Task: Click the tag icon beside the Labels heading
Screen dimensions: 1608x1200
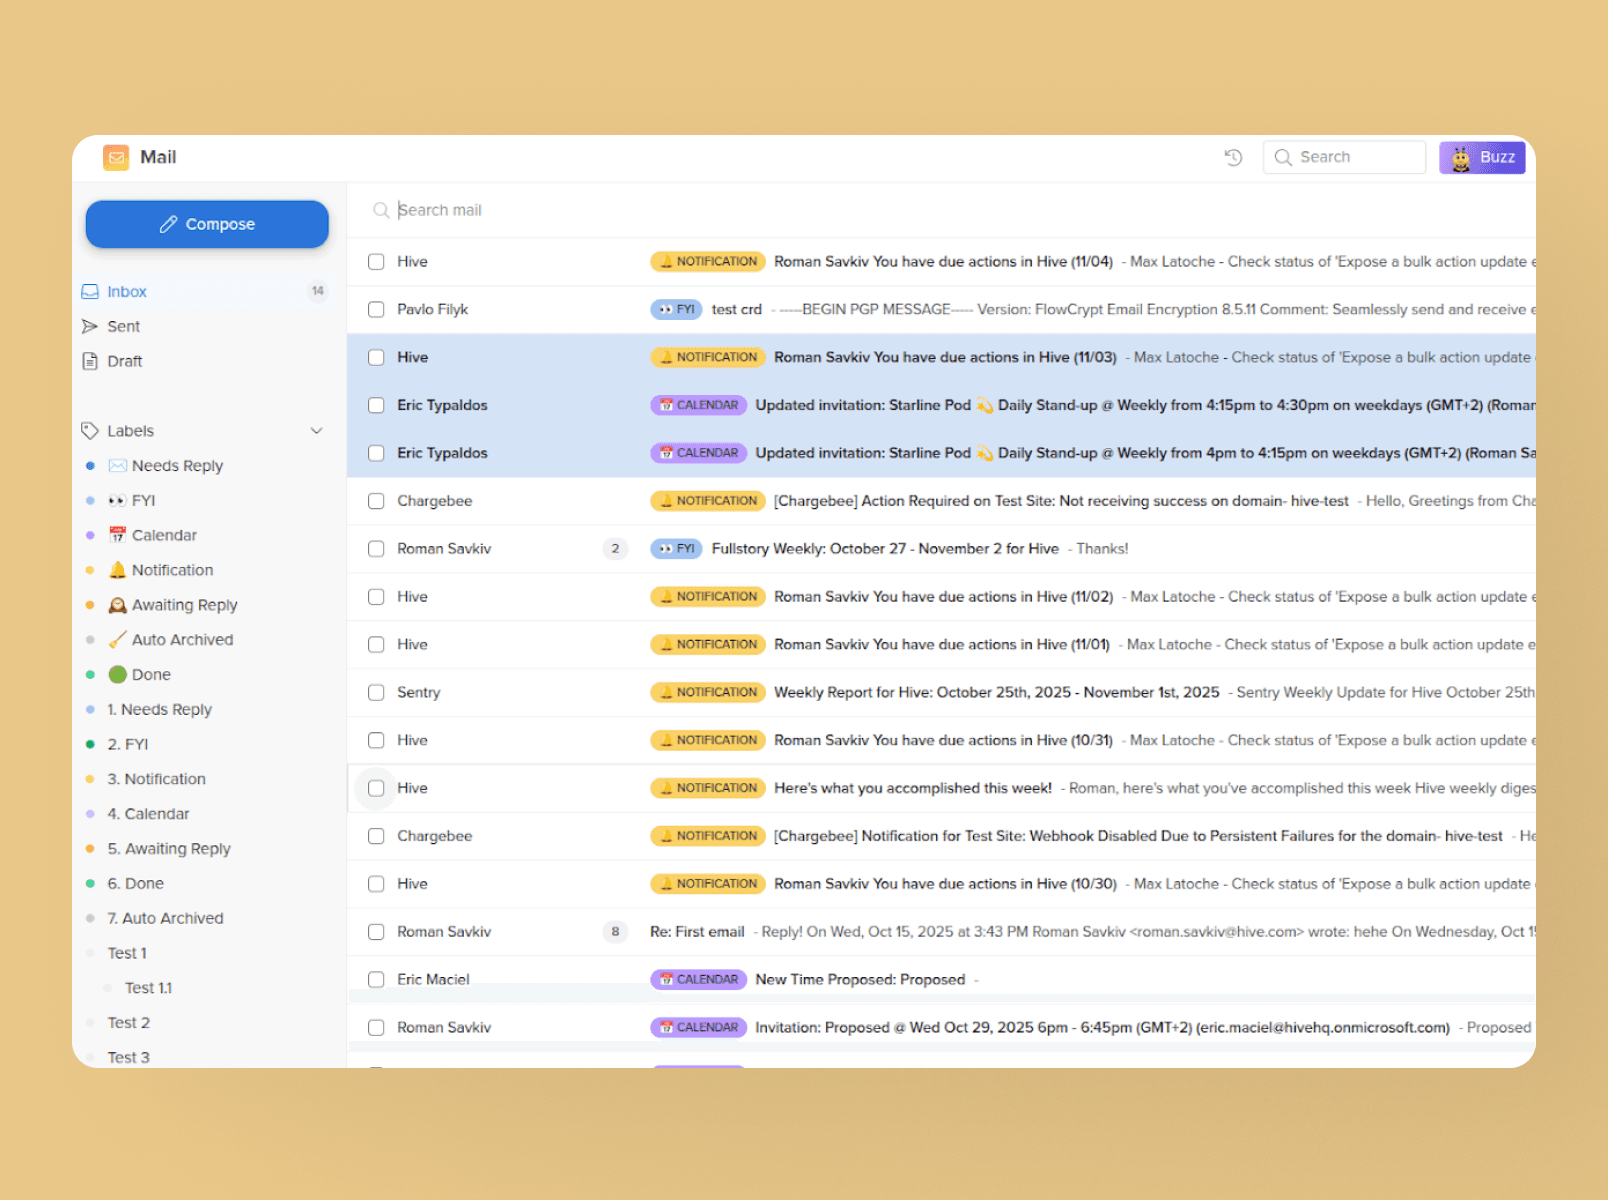Action: (91, 430)
